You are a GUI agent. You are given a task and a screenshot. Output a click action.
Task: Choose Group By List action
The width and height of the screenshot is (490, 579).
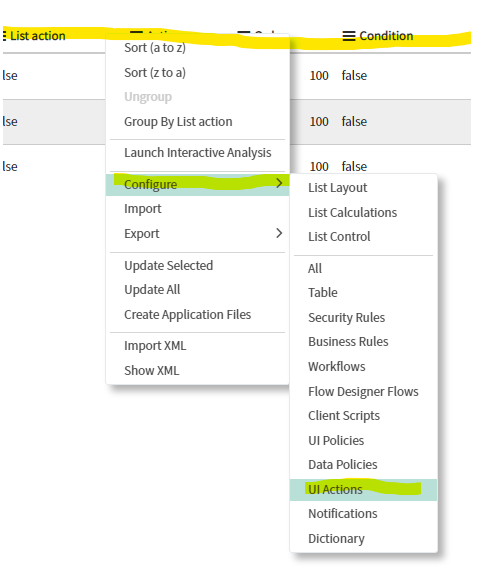click(178, 122)
